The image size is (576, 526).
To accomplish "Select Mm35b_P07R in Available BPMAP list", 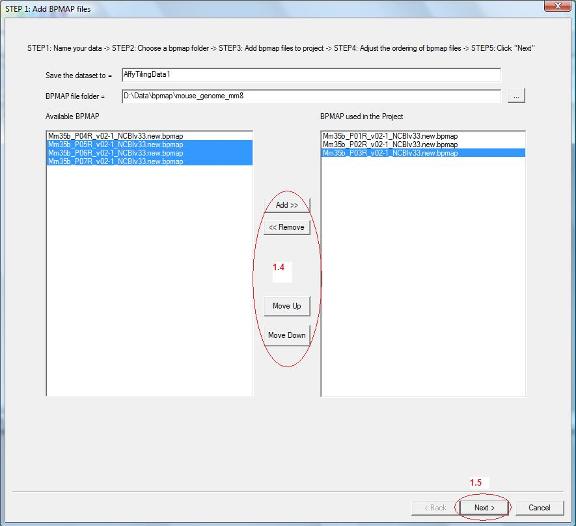I will [150, 161].
